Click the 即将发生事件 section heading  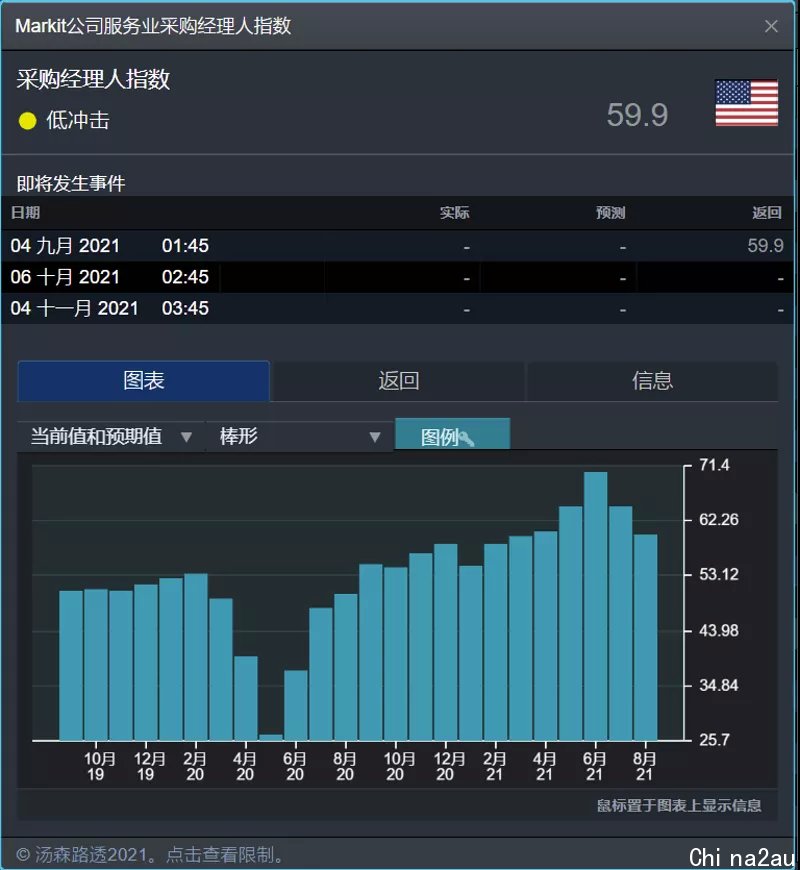tap(71, 183)
